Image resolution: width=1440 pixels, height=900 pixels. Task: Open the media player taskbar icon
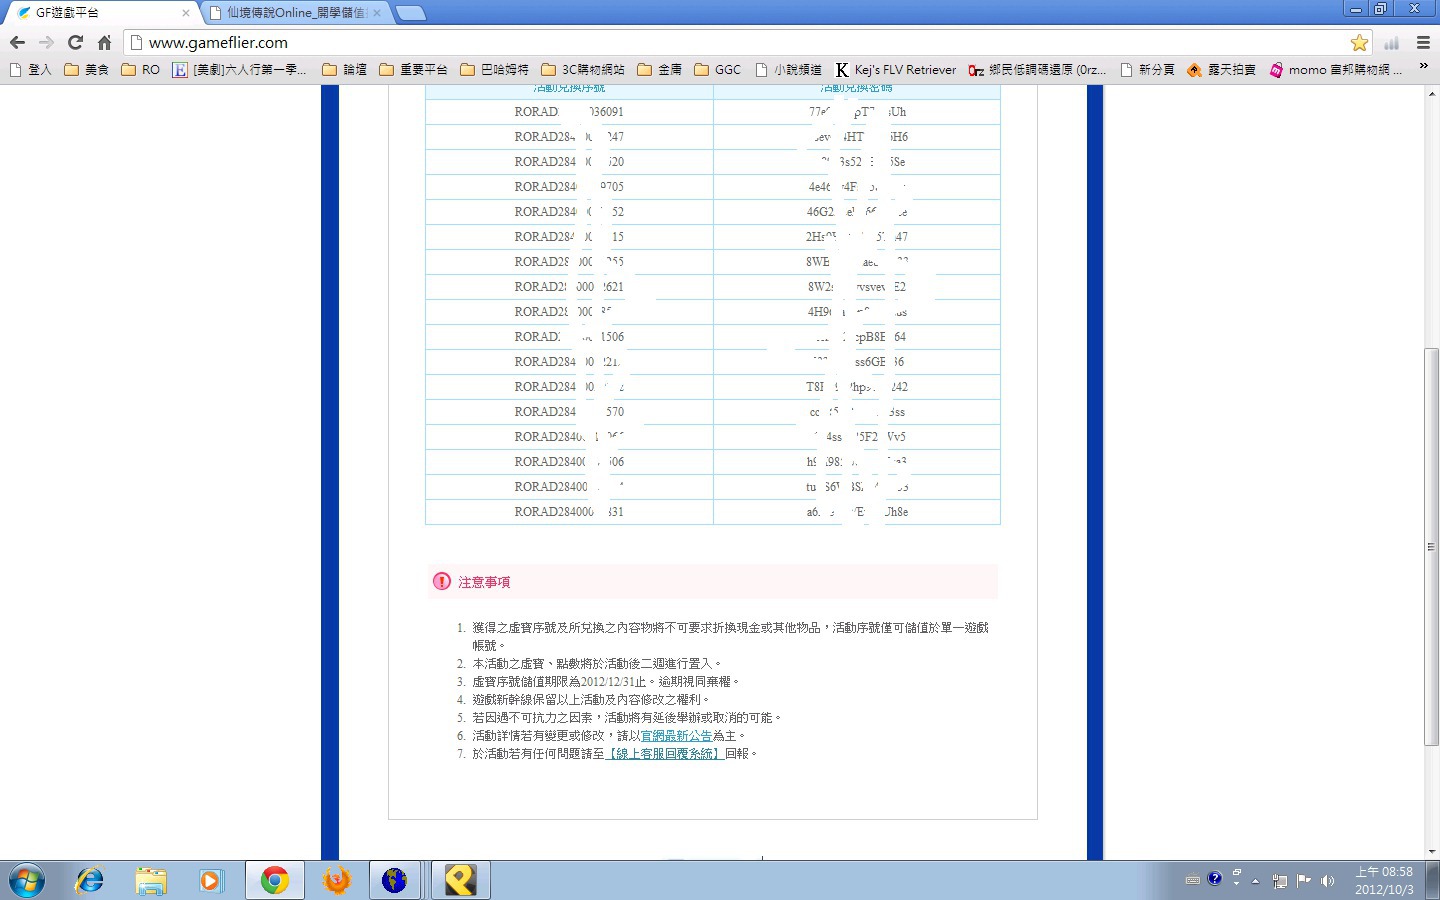click(x=210, y=881)
